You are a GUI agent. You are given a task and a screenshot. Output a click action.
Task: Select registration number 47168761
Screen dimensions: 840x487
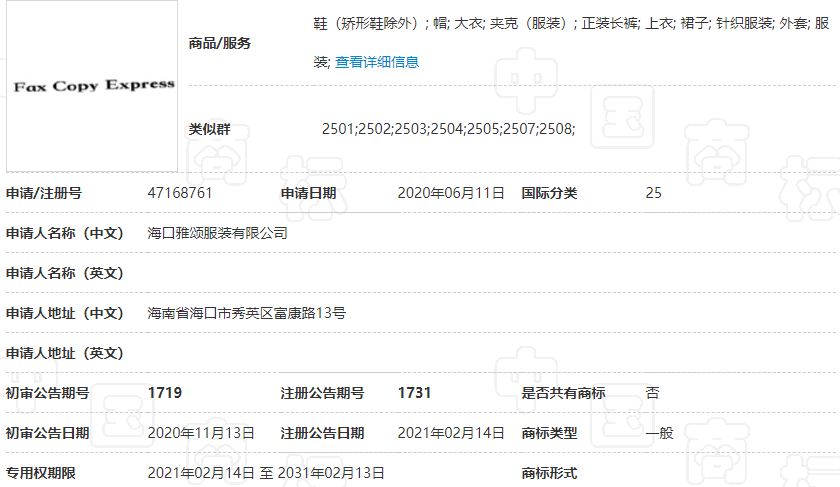180,193
